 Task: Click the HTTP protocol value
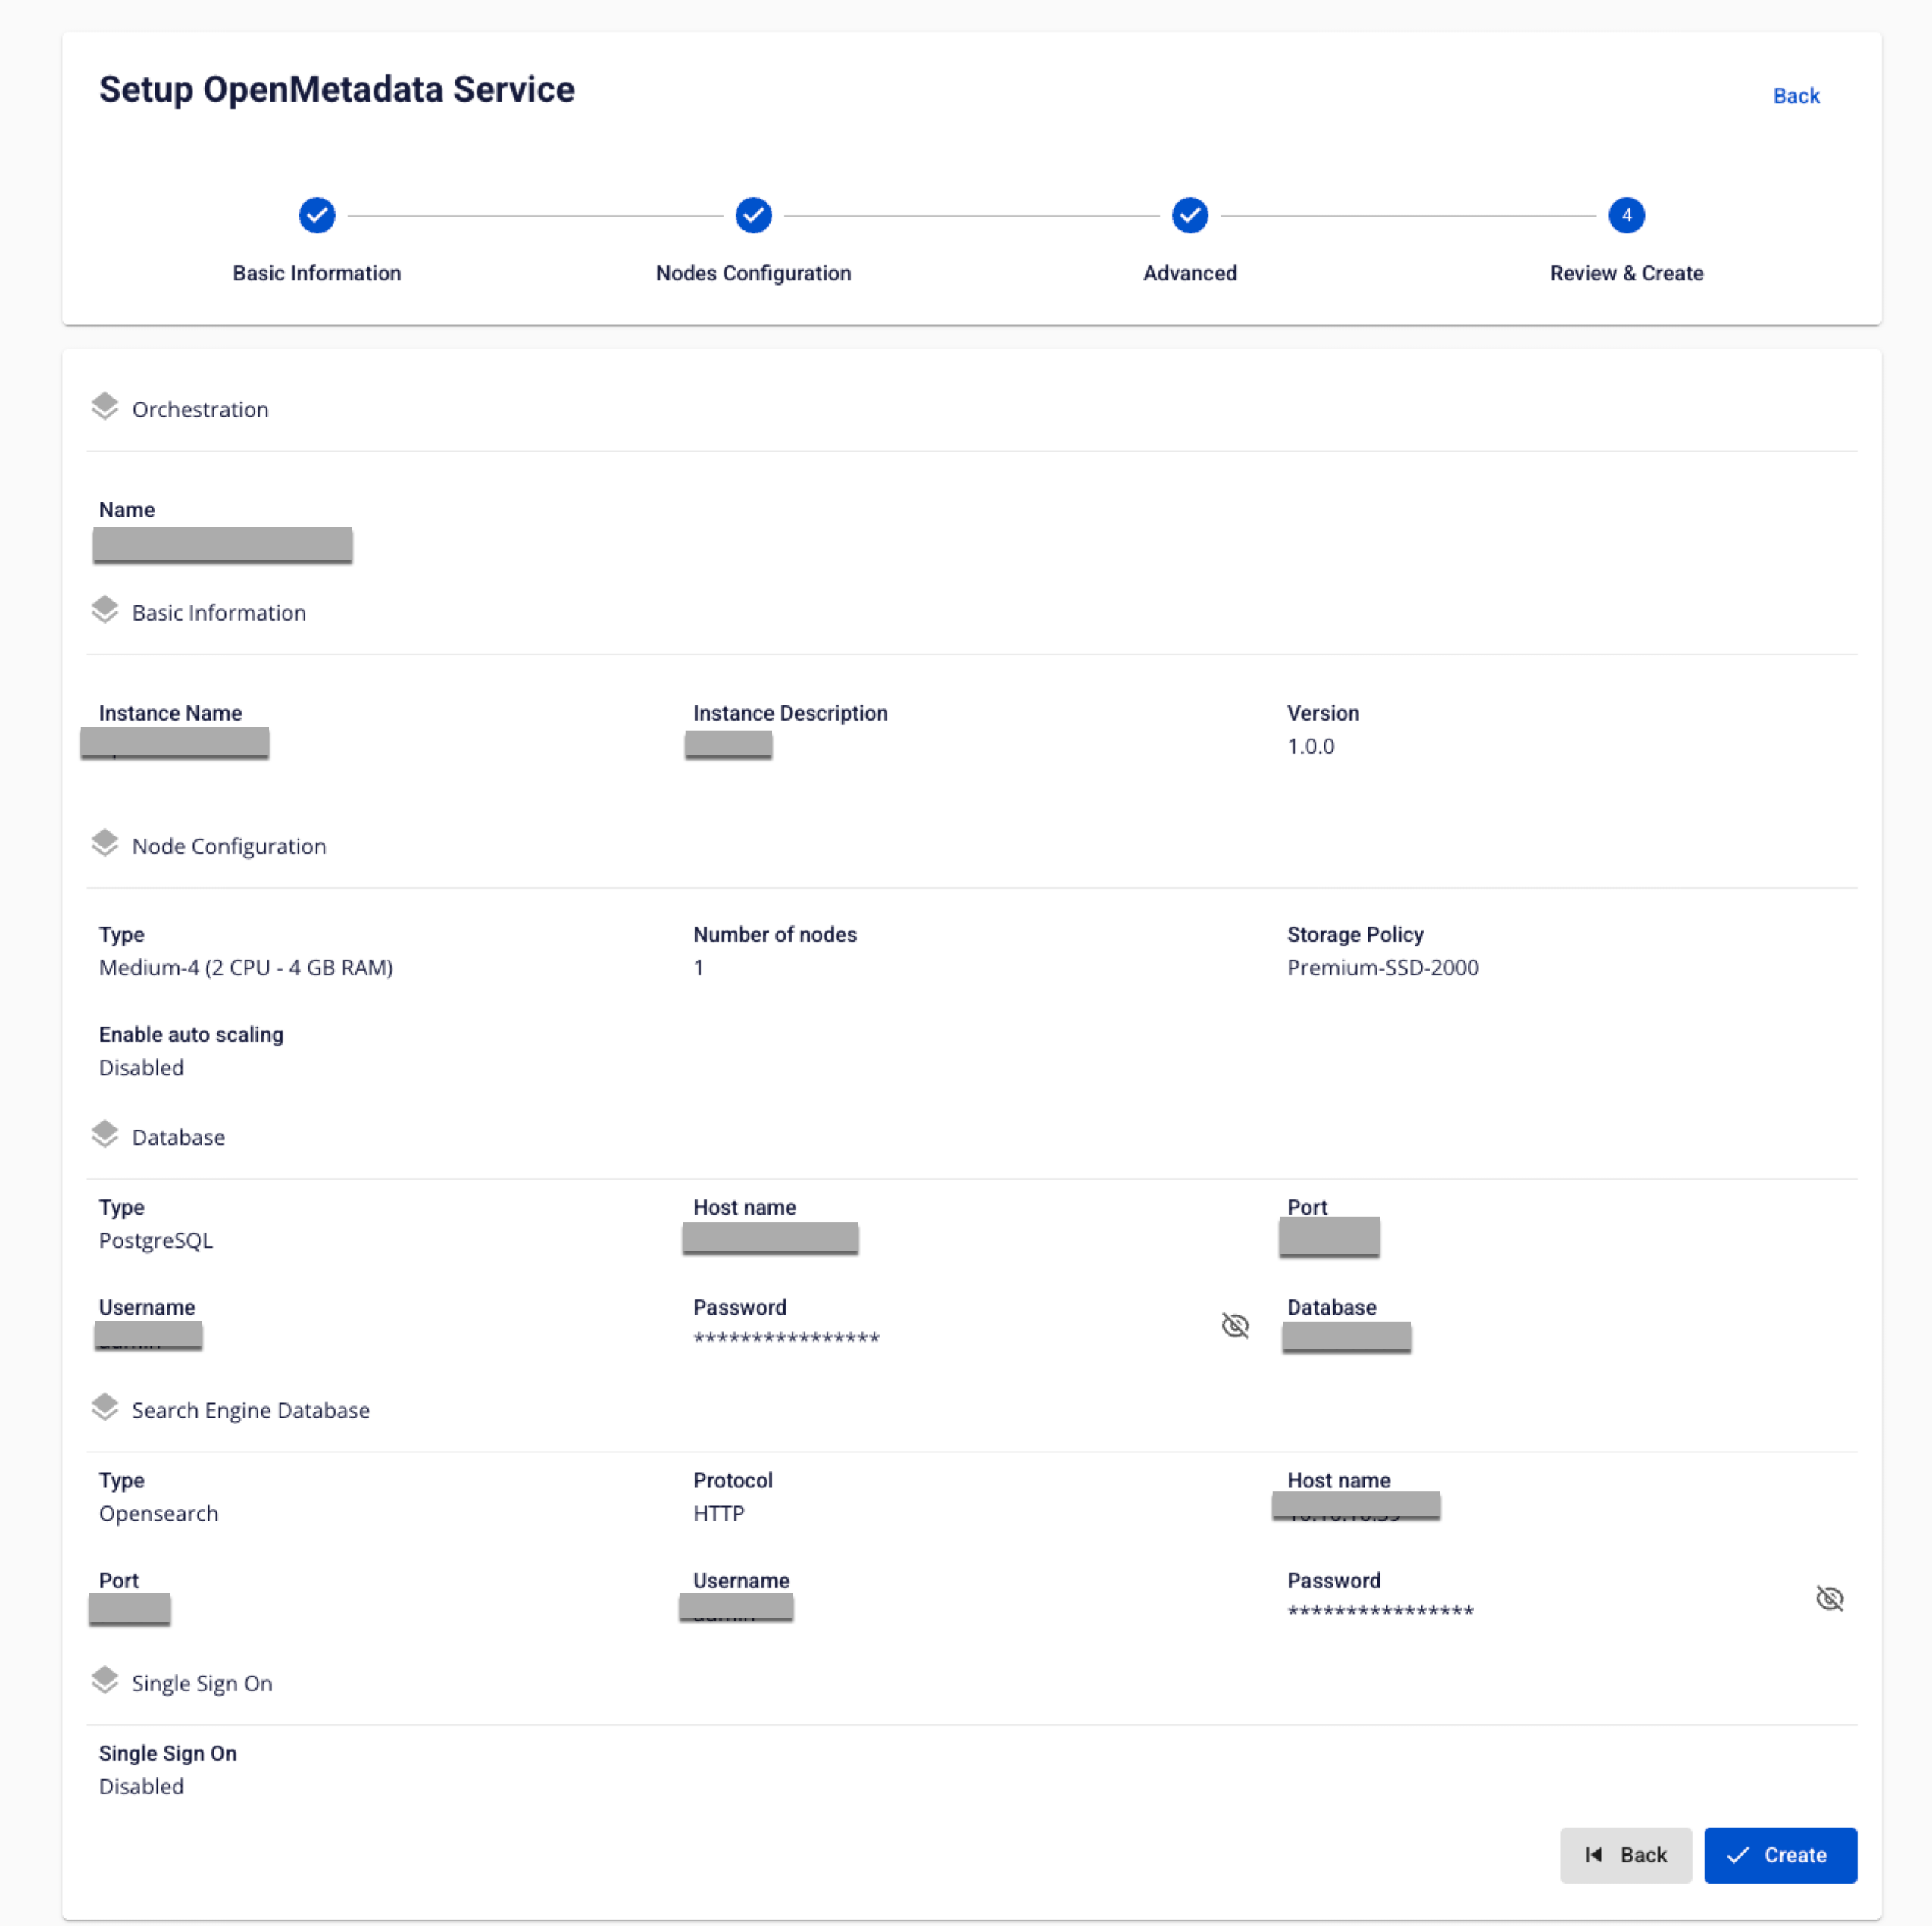pyautogui.click(x=718, y=1513)
